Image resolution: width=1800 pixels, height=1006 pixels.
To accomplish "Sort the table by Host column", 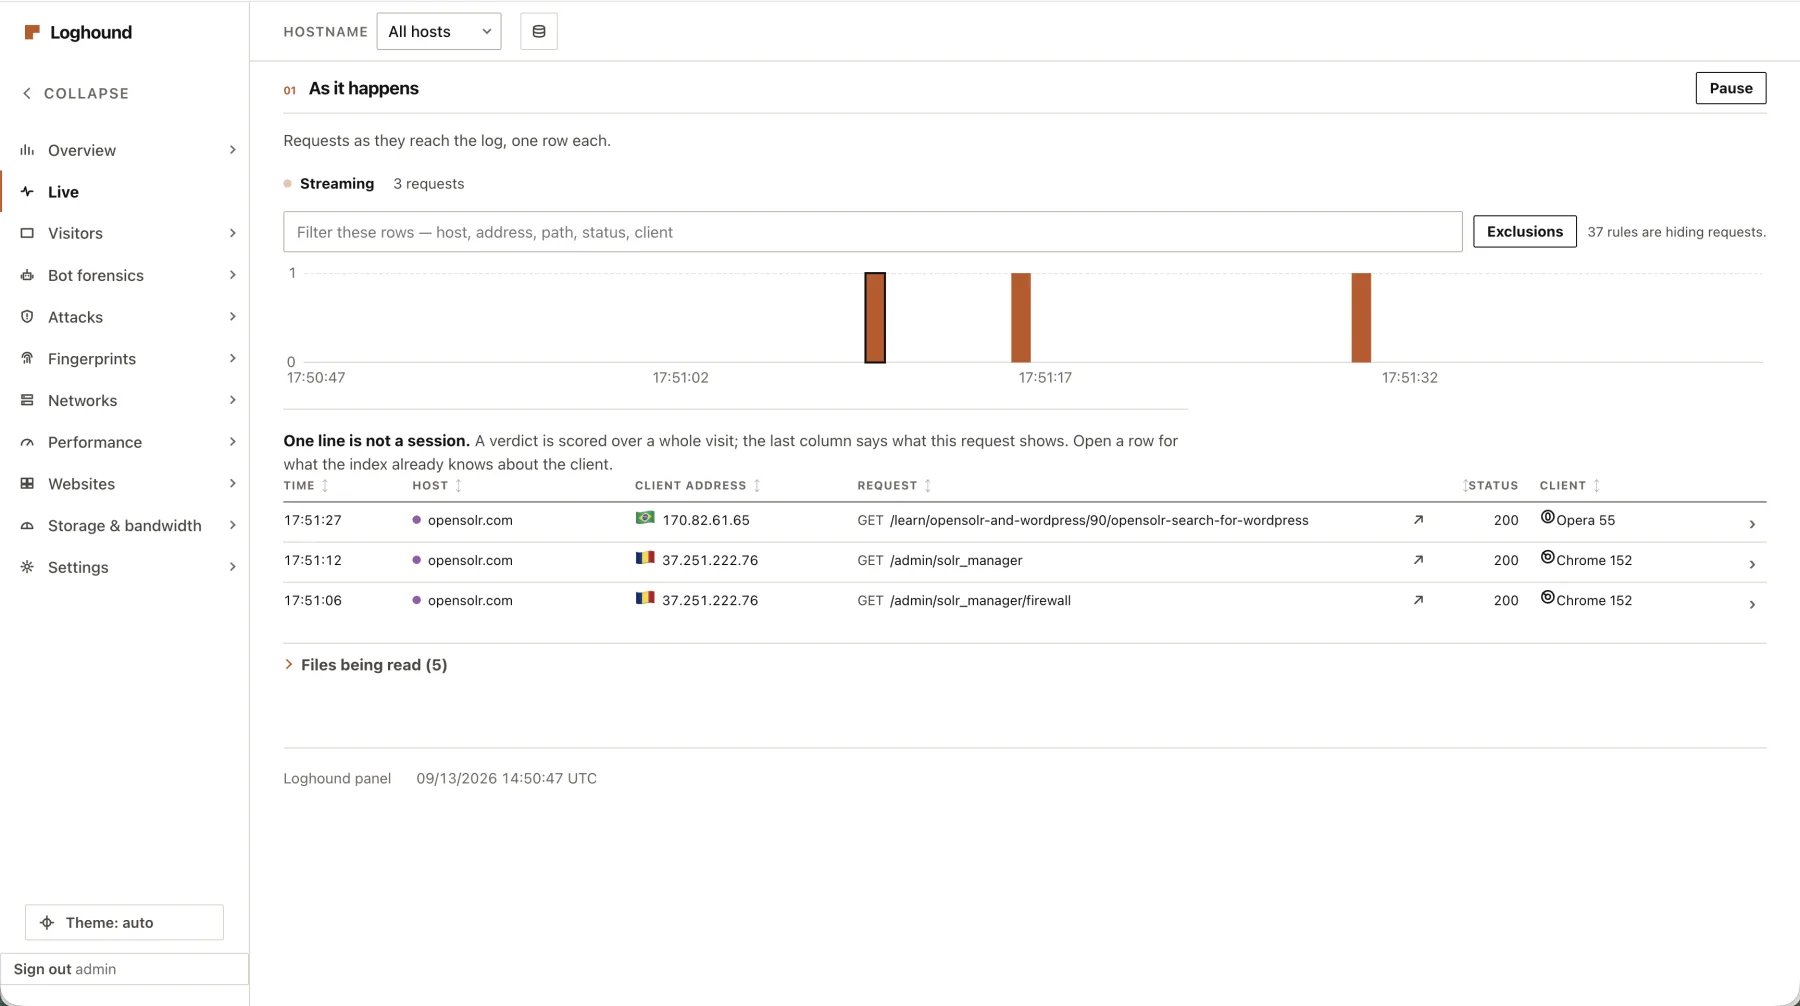I will (437, 486).
